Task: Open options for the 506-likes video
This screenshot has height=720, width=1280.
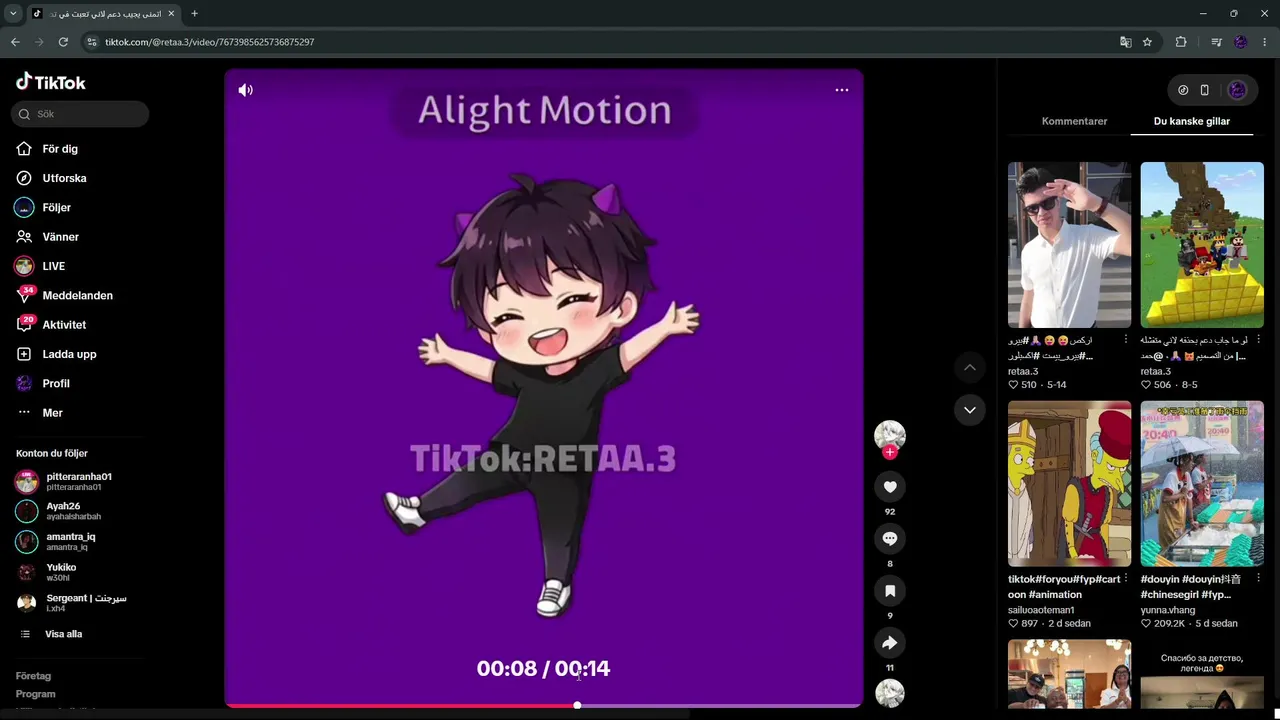Action: pyautogui.click(x=1258, y=340)
